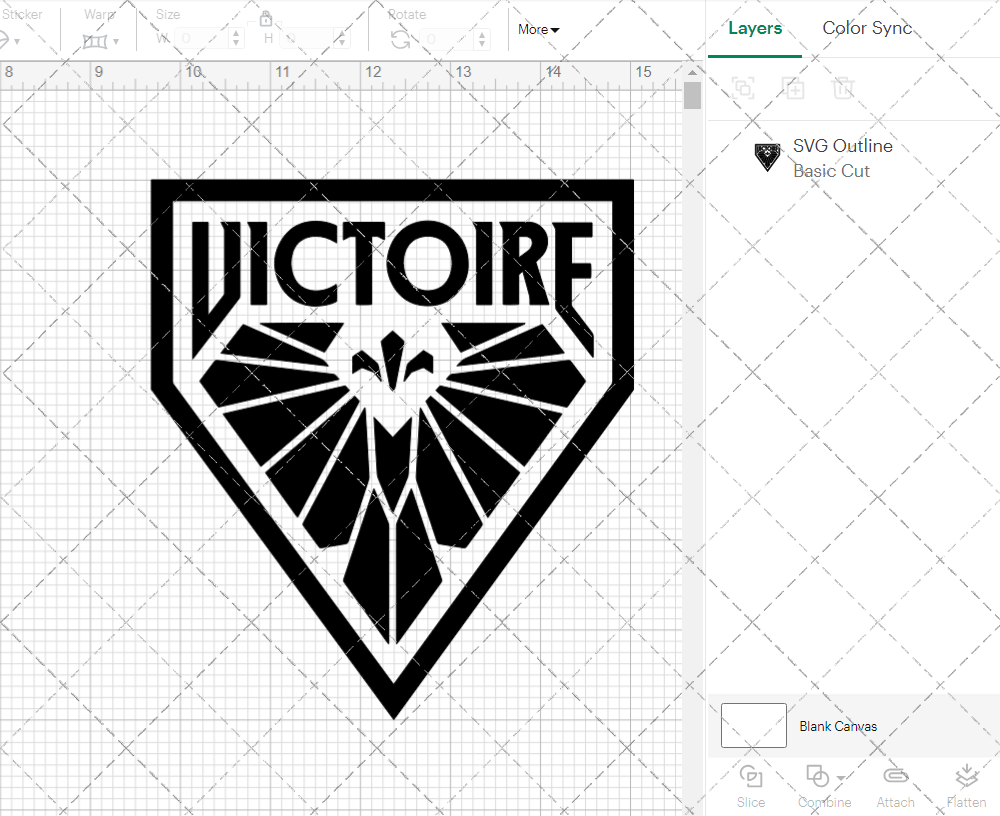The height and width of the screenshot is (816, 1000).
Task: Open the More dropdown menu
Action: pos(538,30)
